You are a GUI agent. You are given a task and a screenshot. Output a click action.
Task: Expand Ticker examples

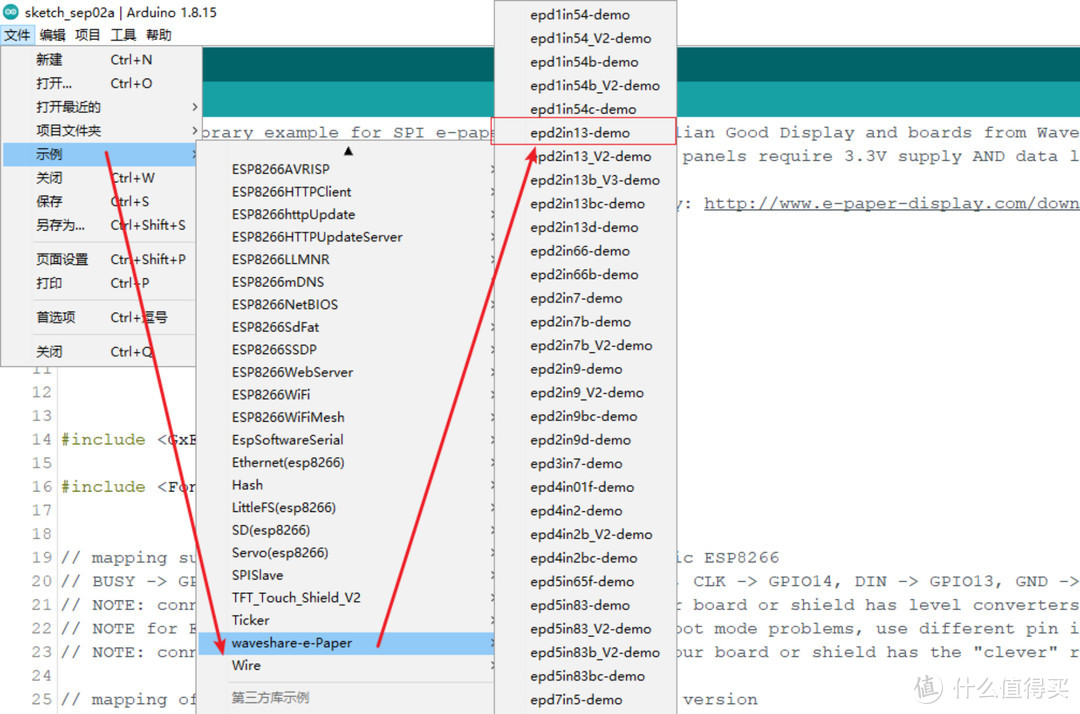(346, 620)
